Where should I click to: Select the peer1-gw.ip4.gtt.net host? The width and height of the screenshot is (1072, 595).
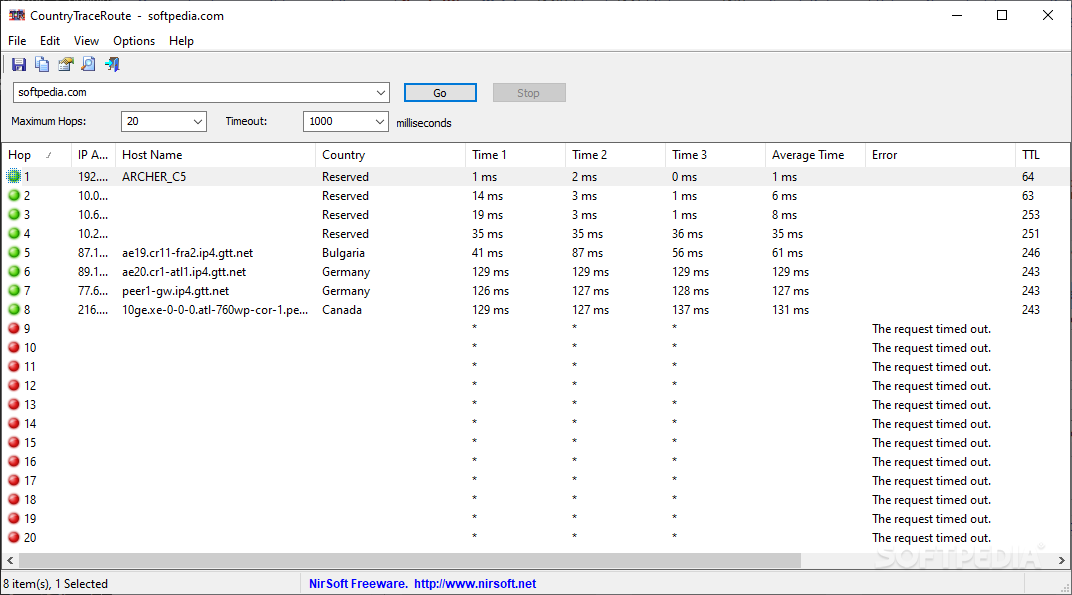(175, 291)
